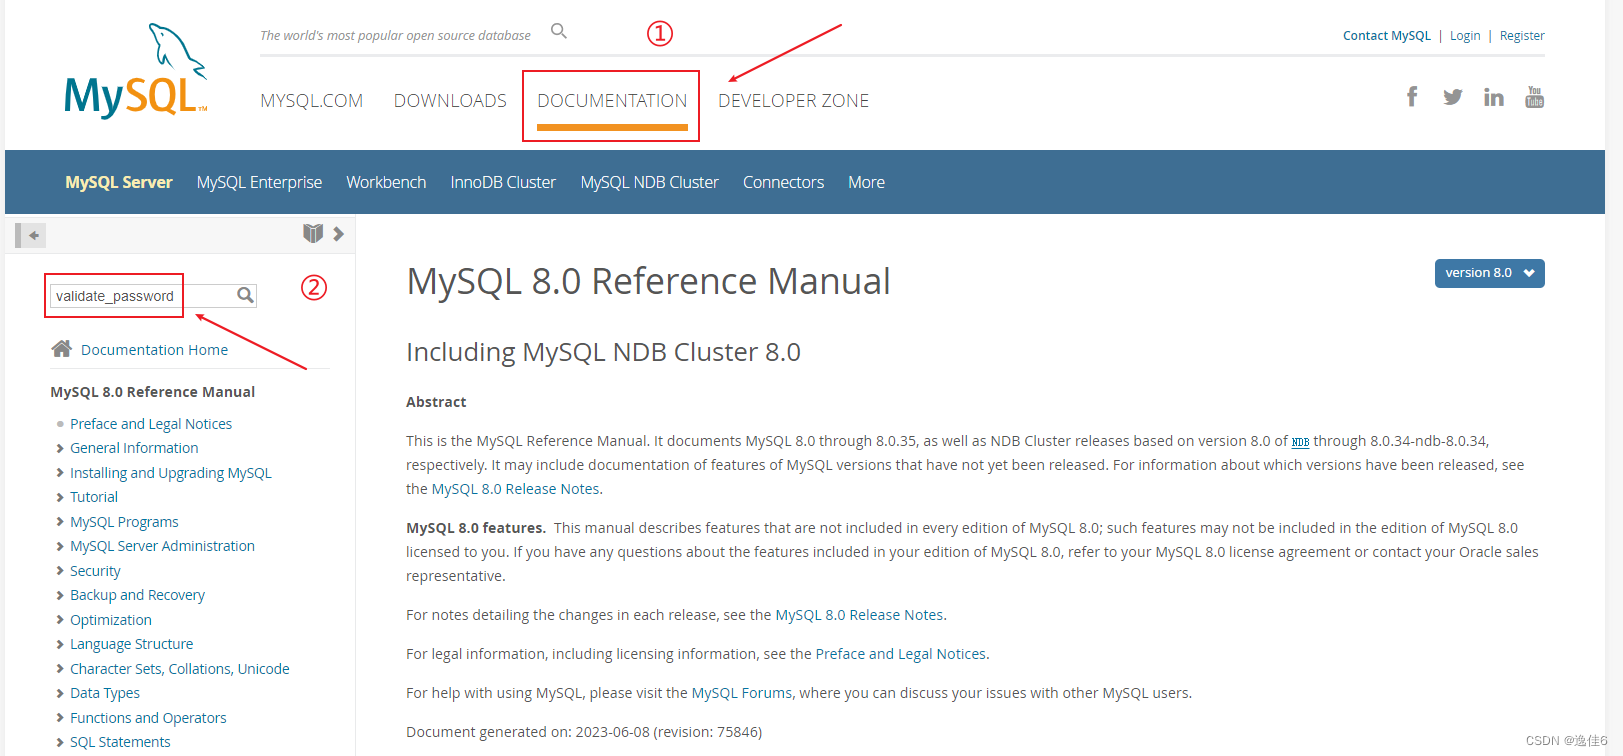Click the open book icon in the sidebar toolbar
Viewport: 1623px width, 756px height.
point(313,233)
